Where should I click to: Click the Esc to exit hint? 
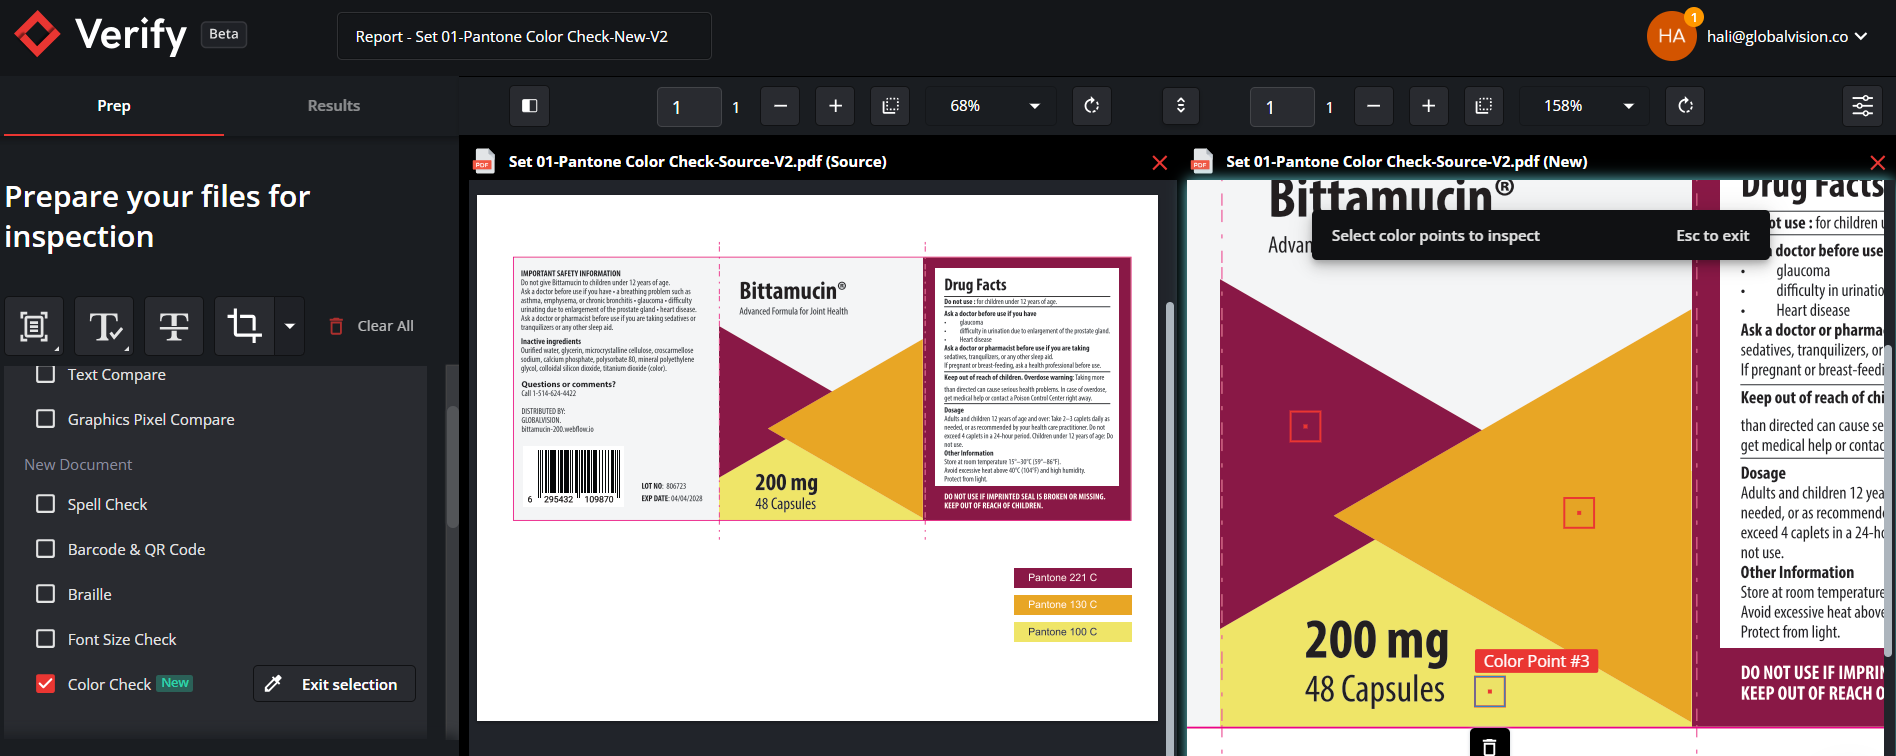pyautogui.click(x=1712, y=236)
